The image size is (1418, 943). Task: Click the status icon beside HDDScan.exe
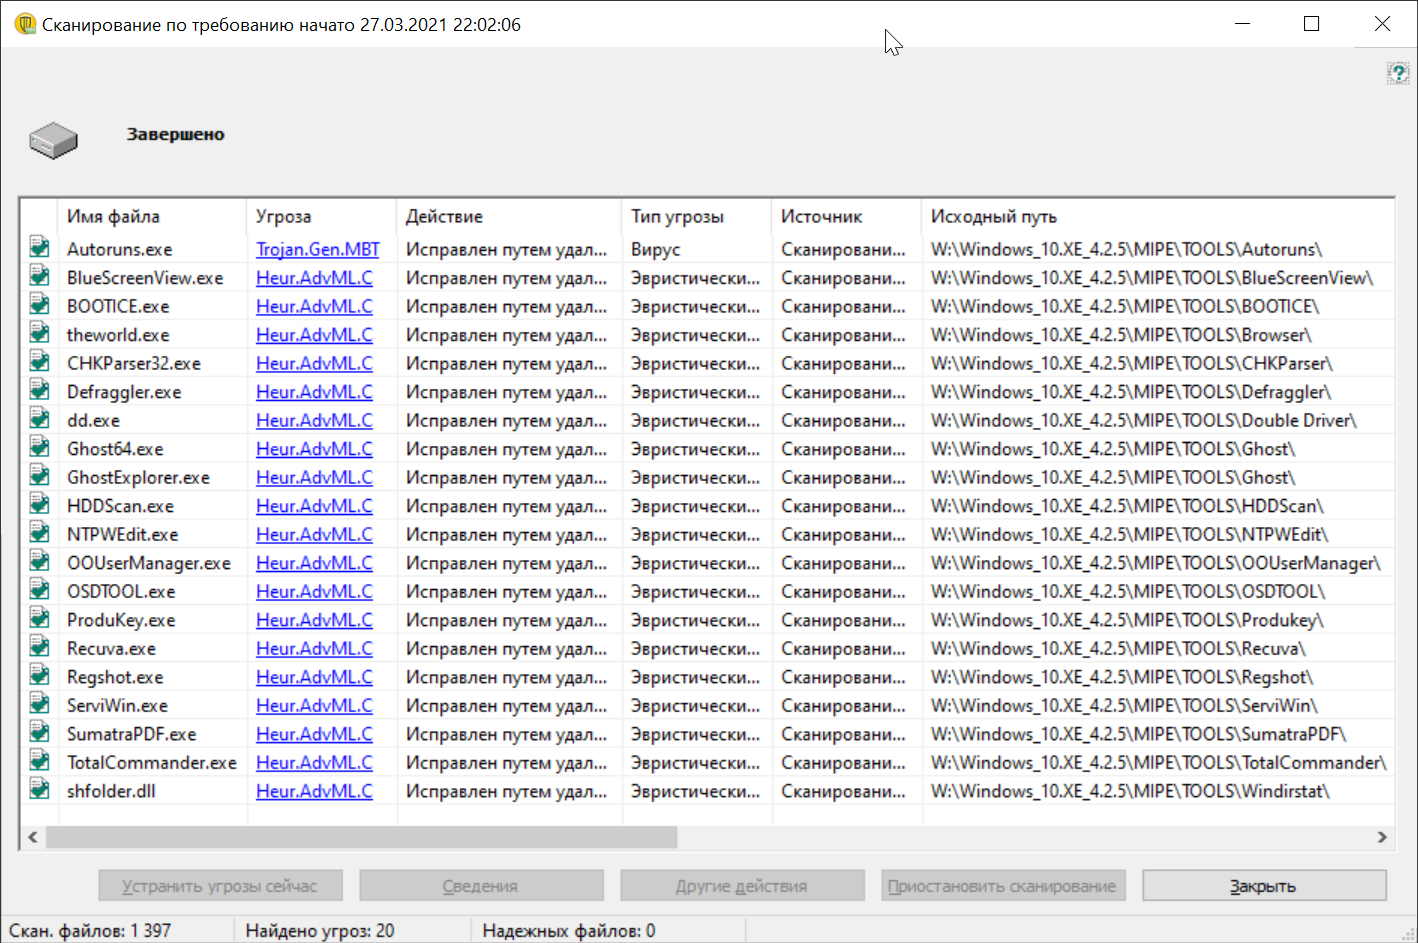click(x=39, y=503)
